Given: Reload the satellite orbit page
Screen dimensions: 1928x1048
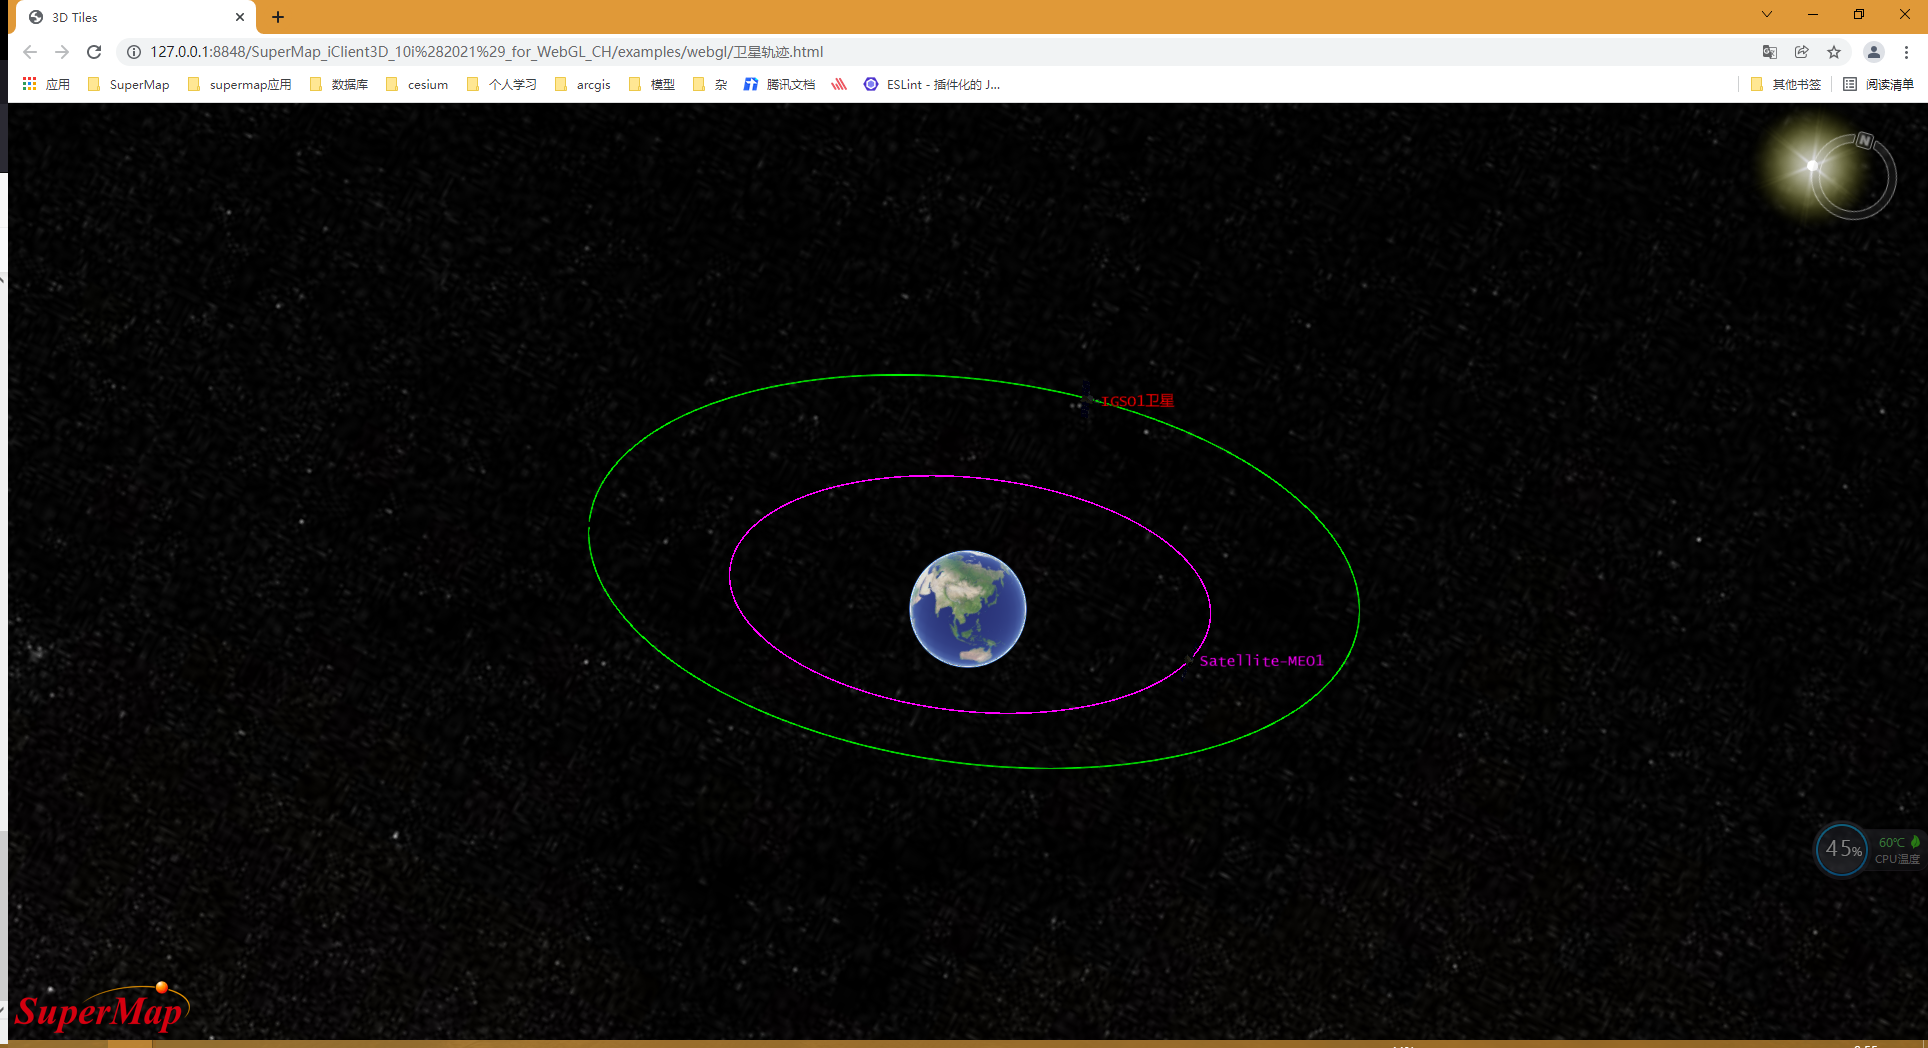Looking at the screenshot, I should click(x=94, y=52).
